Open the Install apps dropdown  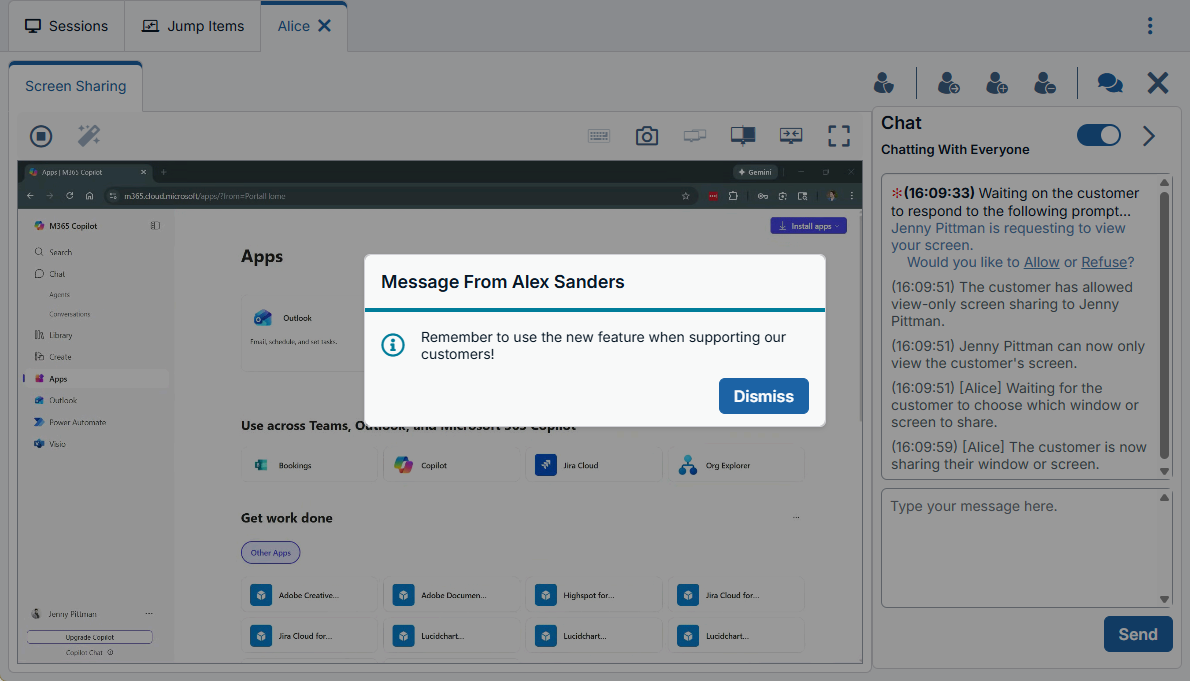pyautogui.click(x=808, y=226)
